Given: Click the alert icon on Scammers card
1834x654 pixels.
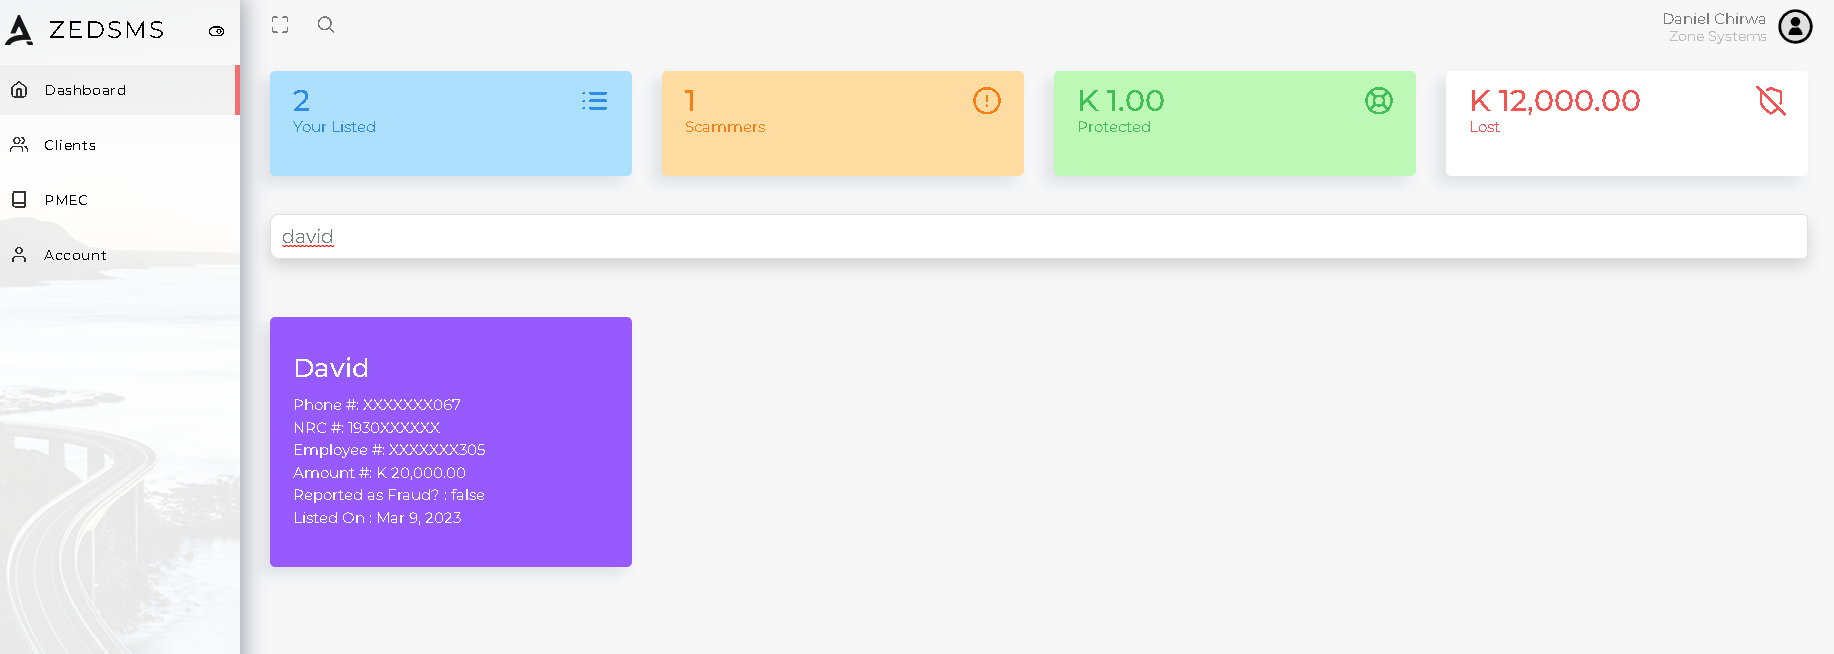Looking at the screenshot, I should click(987, 101).
